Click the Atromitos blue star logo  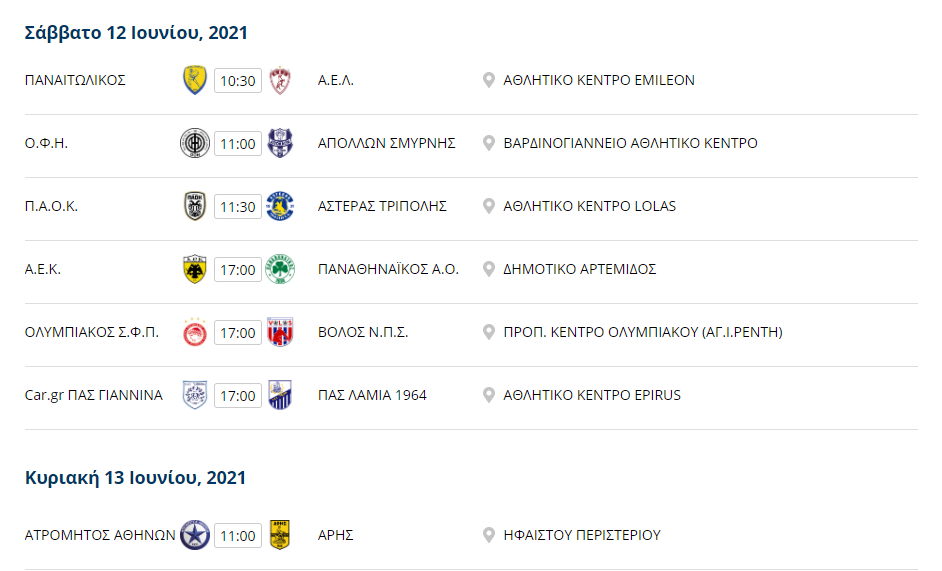[195, 535]
